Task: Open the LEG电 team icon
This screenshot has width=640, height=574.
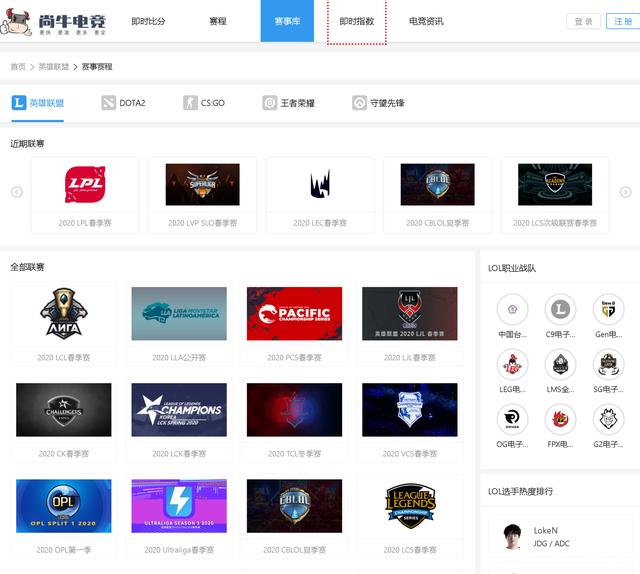Action: (512, 364)
